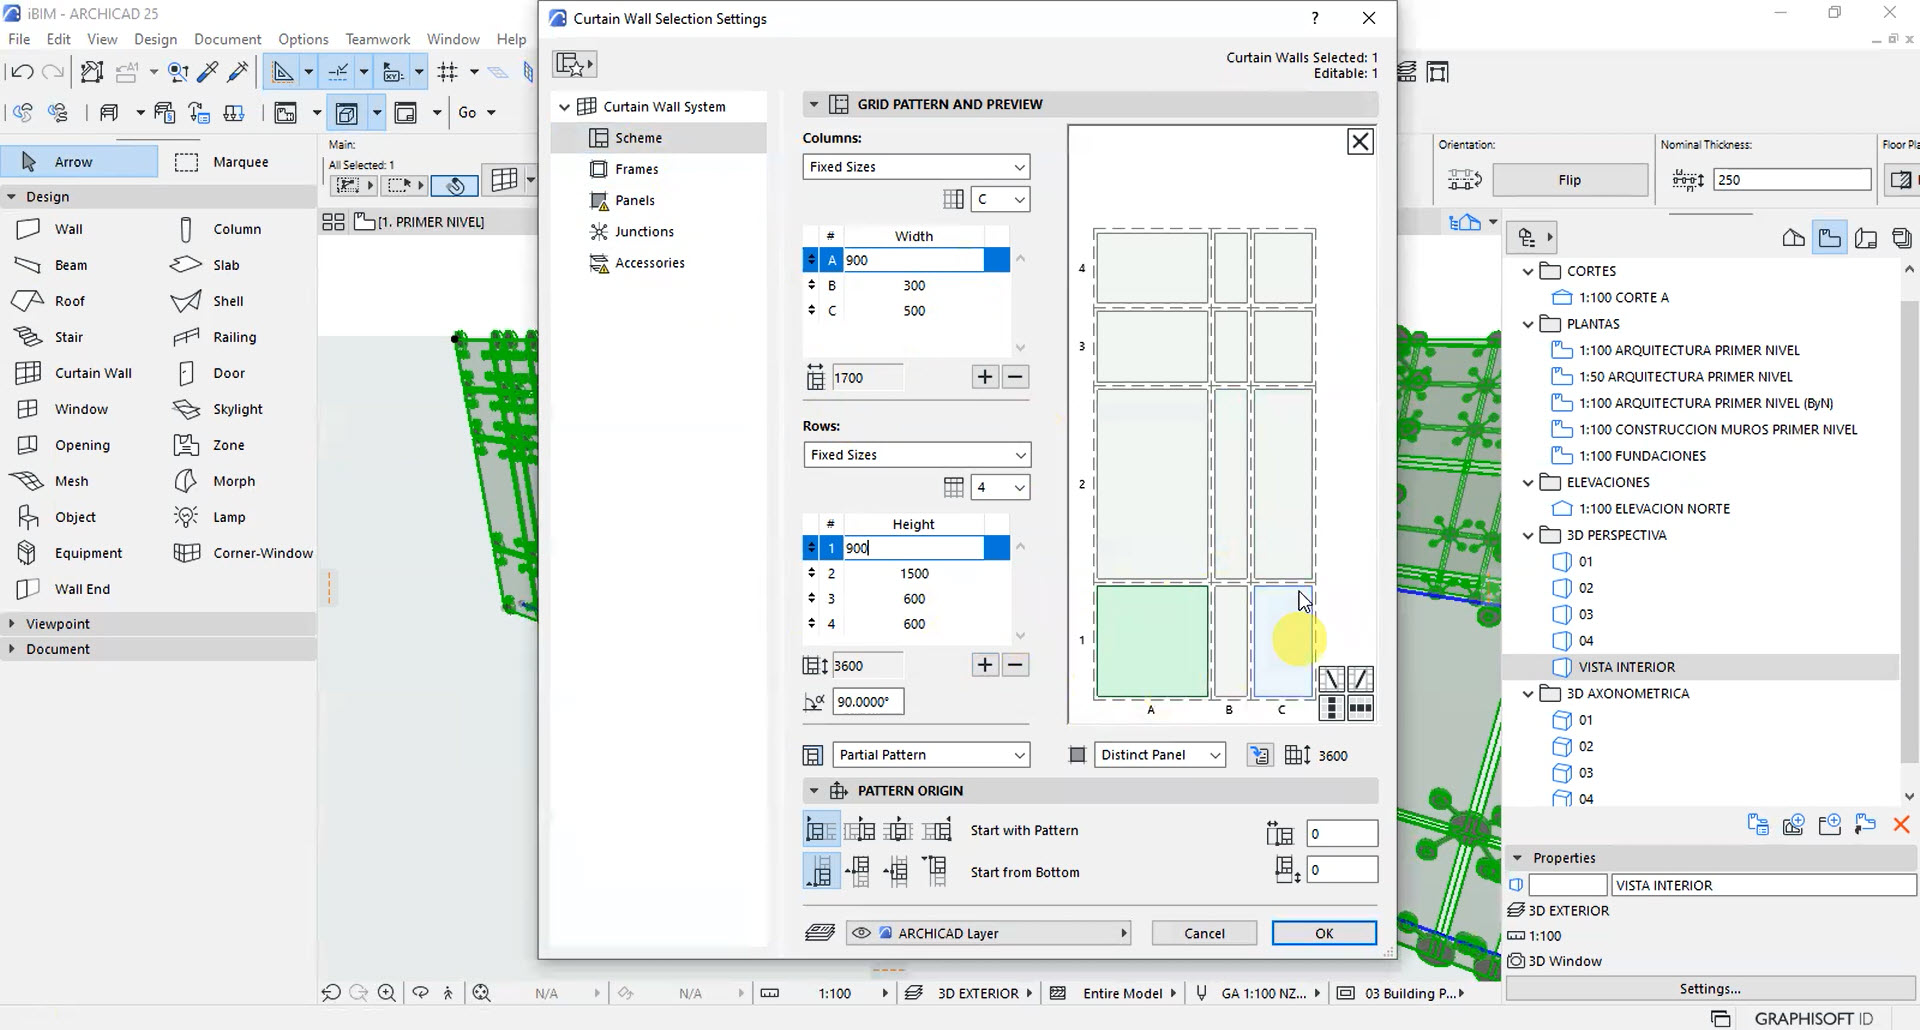Pick the Morph design tool

[233, 481]
